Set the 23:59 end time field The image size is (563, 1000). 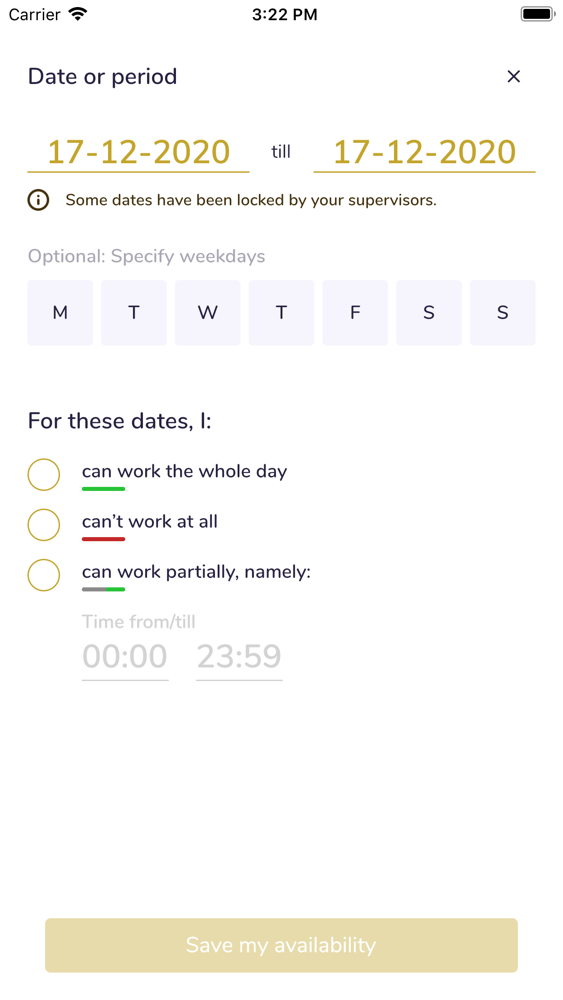point(239,658)
